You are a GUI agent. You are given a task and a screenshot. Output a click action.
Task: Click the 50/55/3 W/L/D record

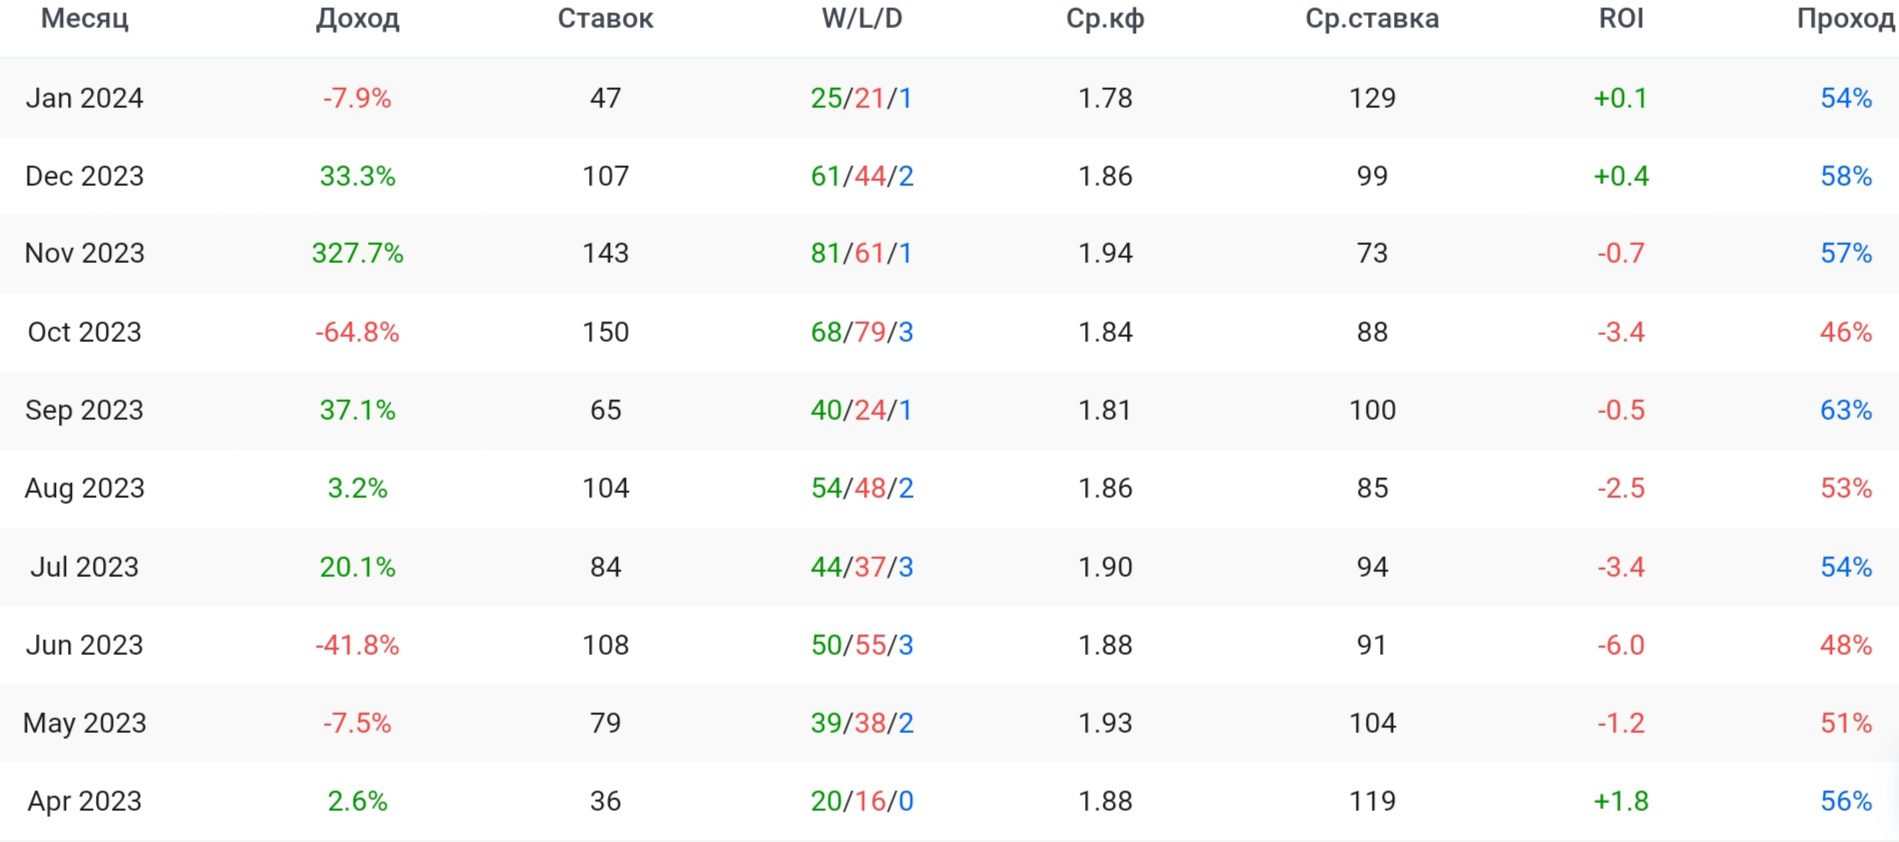(x=862, y=645)
